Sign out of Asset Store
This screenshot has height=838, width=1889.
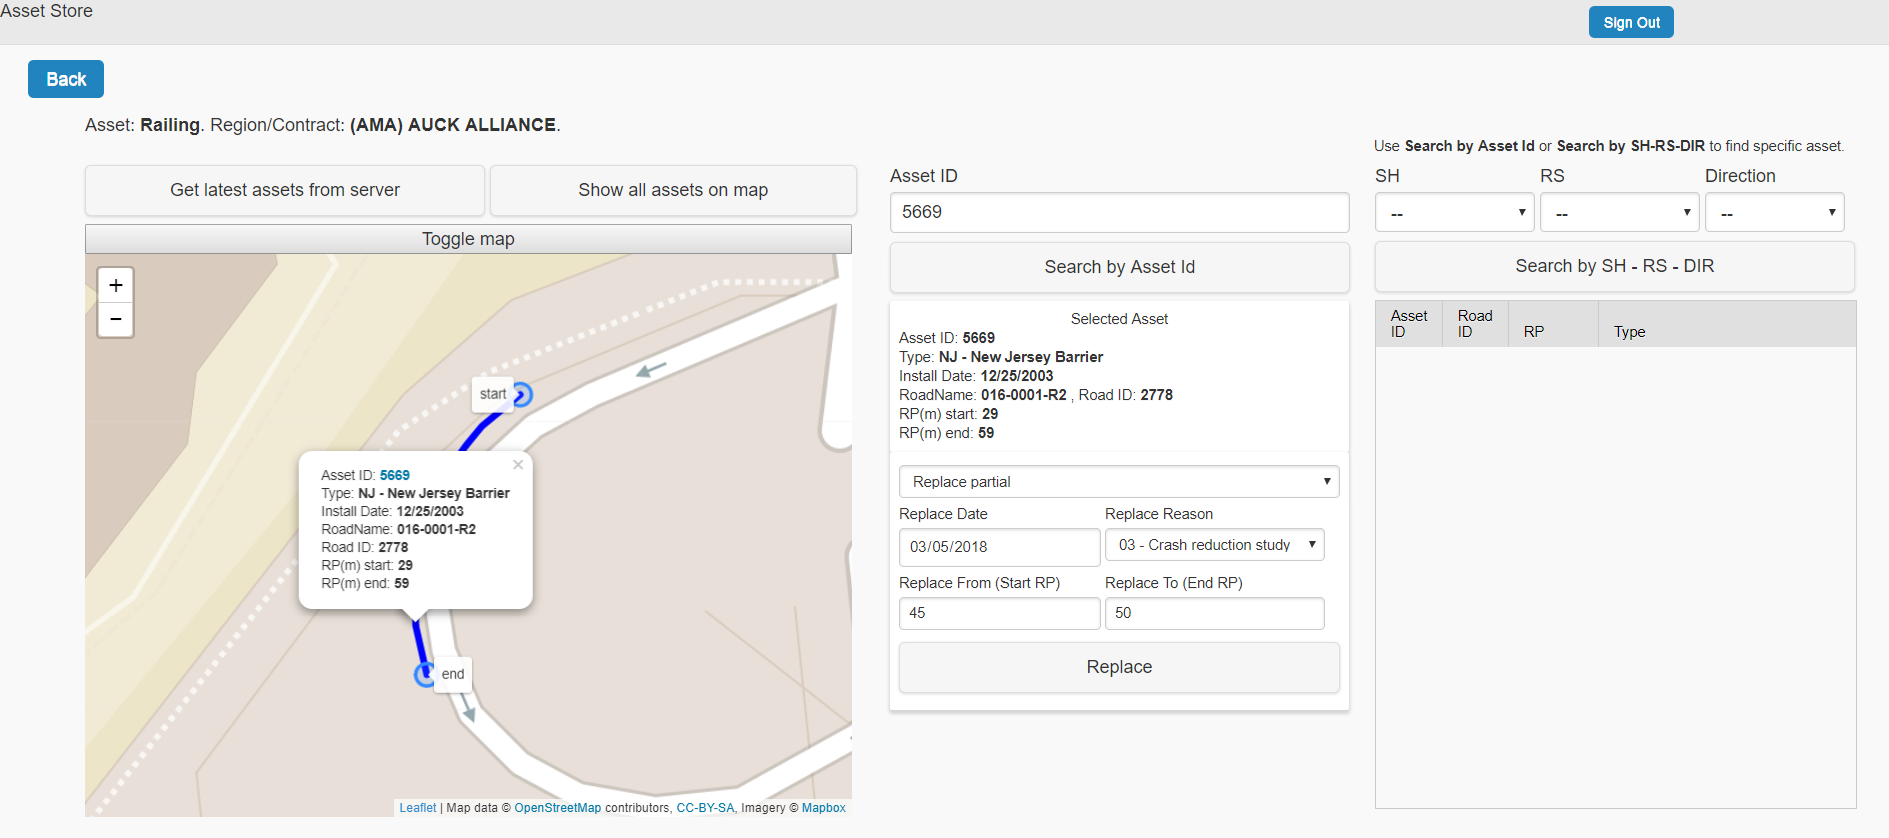click(x=1630, y=22)
